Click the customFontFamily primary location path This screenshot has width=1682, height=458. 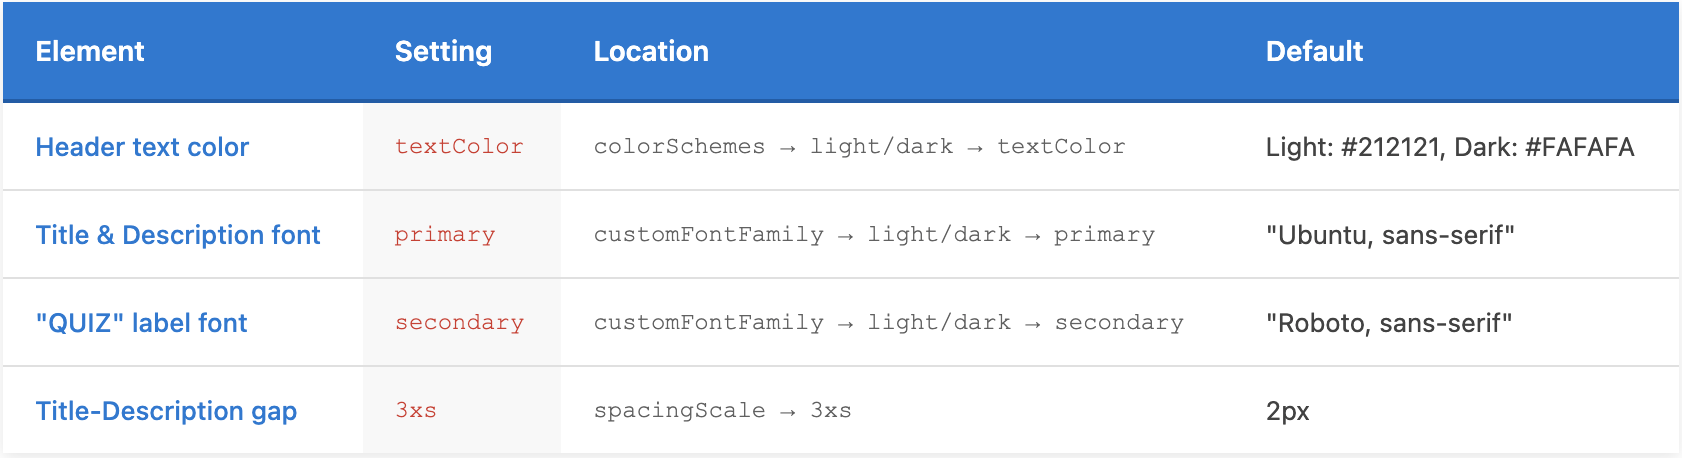[x=874, y=235]
